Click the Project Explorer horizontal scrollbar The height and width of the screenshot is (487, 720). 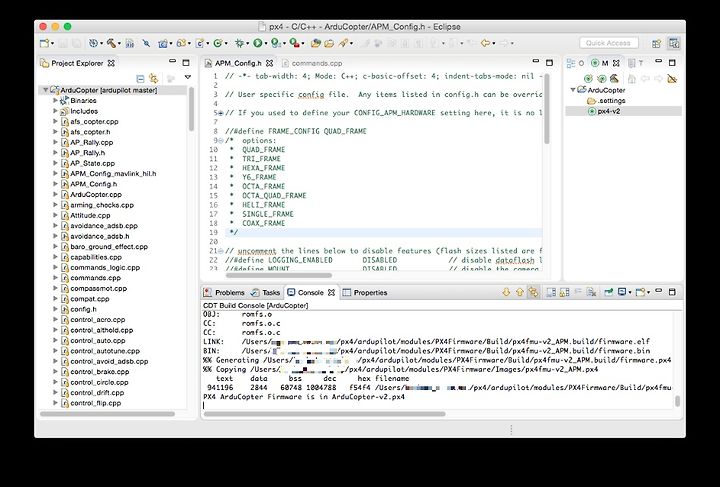click(107, 414)
